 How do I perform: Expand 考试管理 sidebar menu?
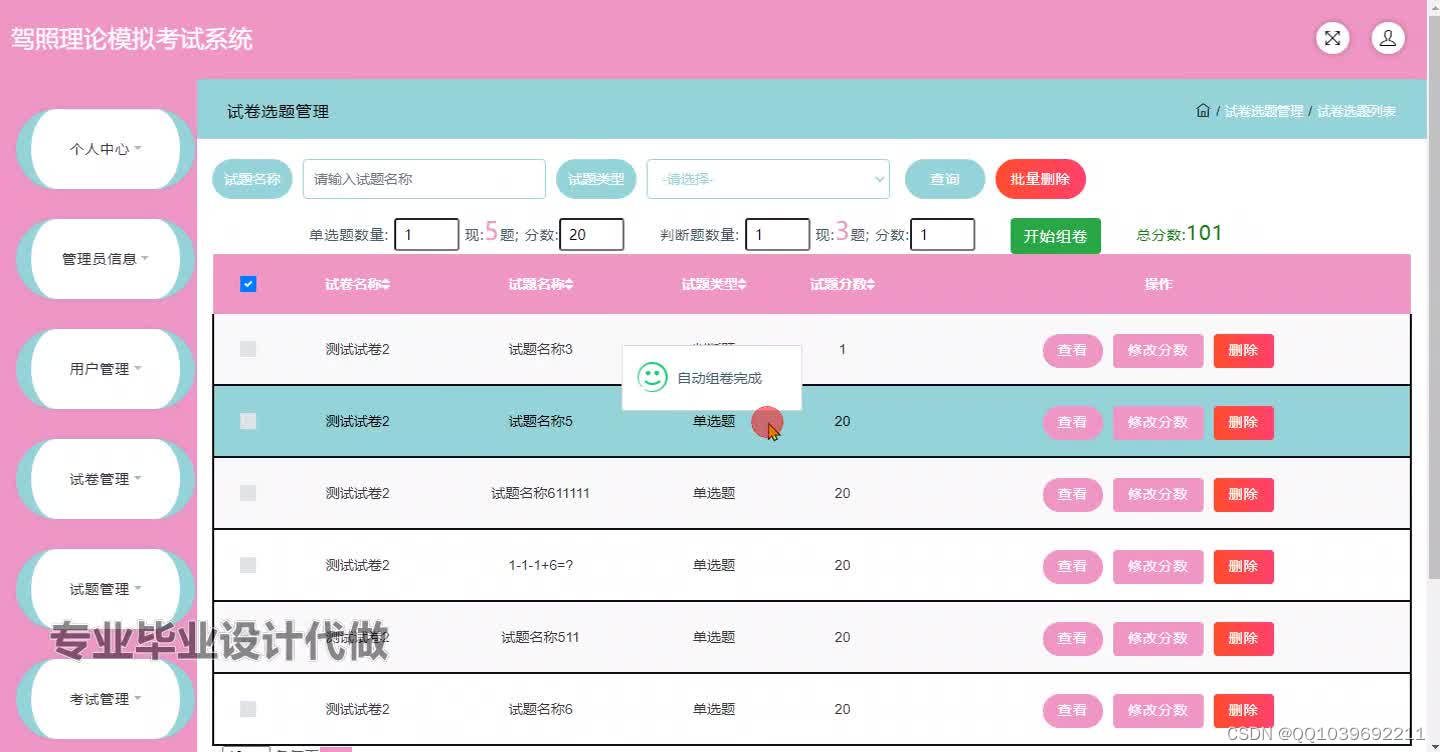point(106,699)
